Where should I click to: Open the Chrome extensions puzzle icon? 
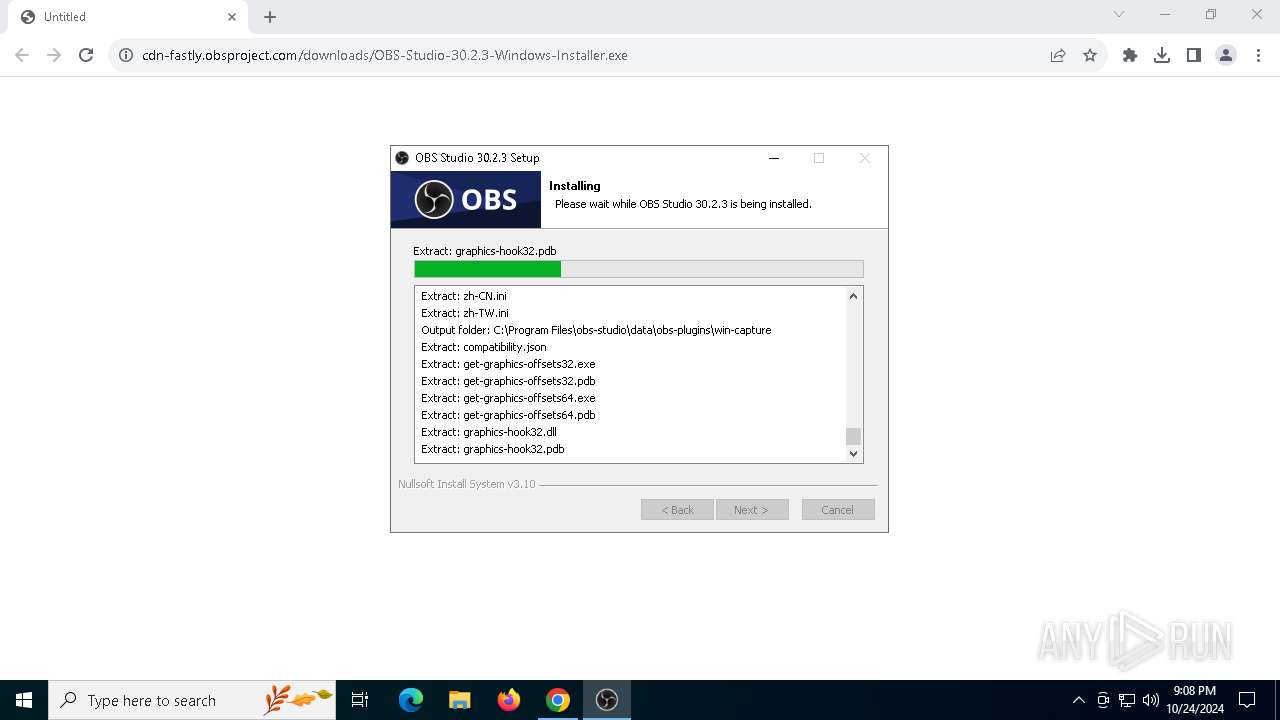[1130, 55]
